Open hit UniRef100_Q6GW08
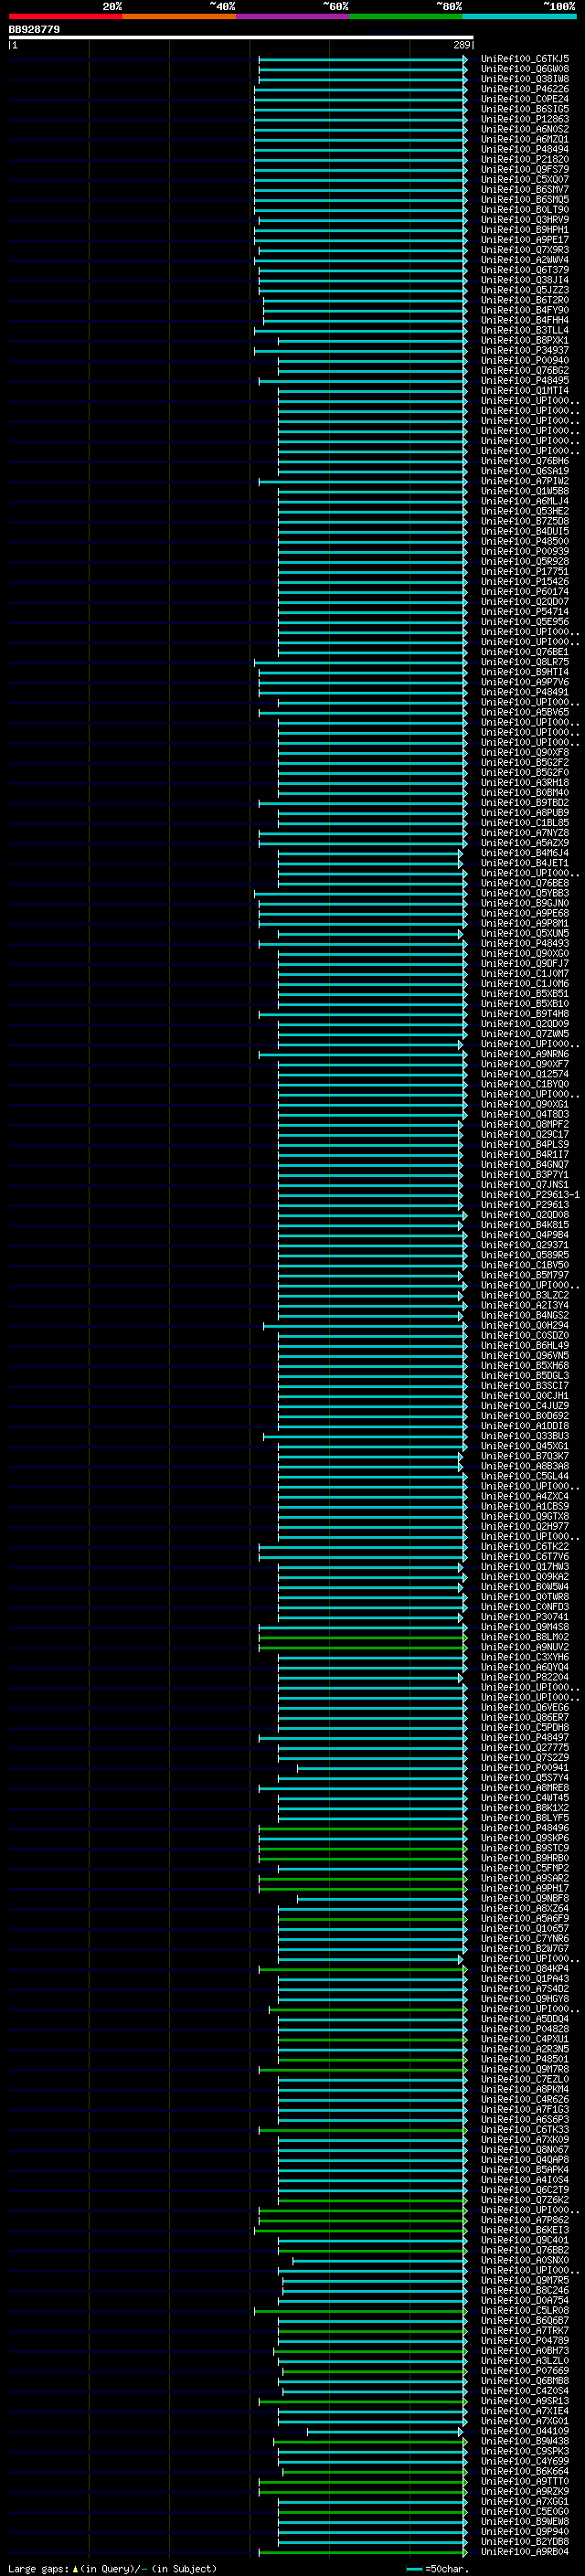The width and height of the screenshot is (585, 2576). (525, 69)
